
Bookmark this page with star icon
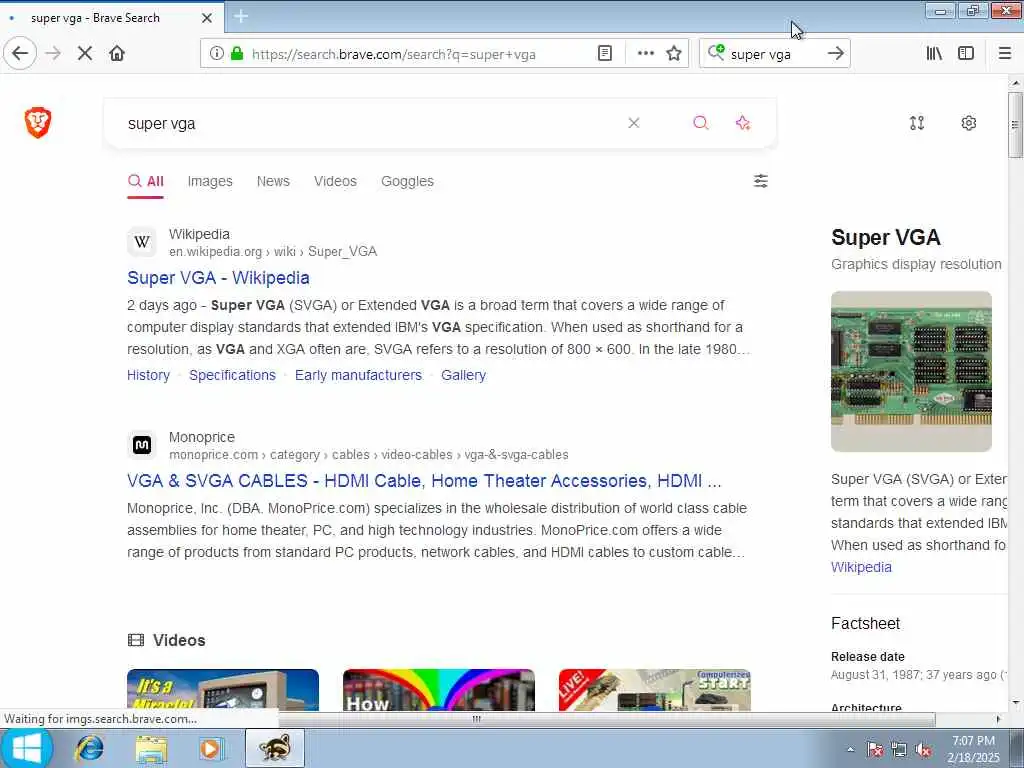[674, 53]
